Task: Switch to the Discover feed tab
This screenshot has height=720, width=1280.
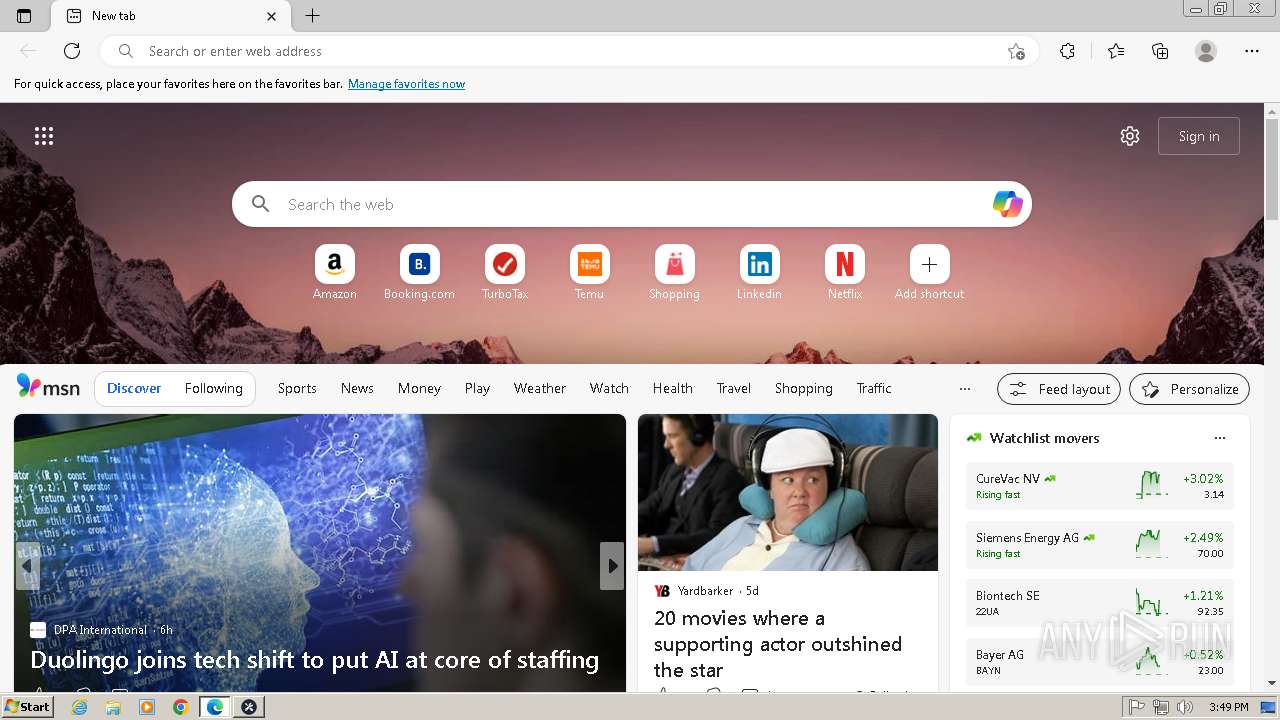Action: [x=134, y=388]
